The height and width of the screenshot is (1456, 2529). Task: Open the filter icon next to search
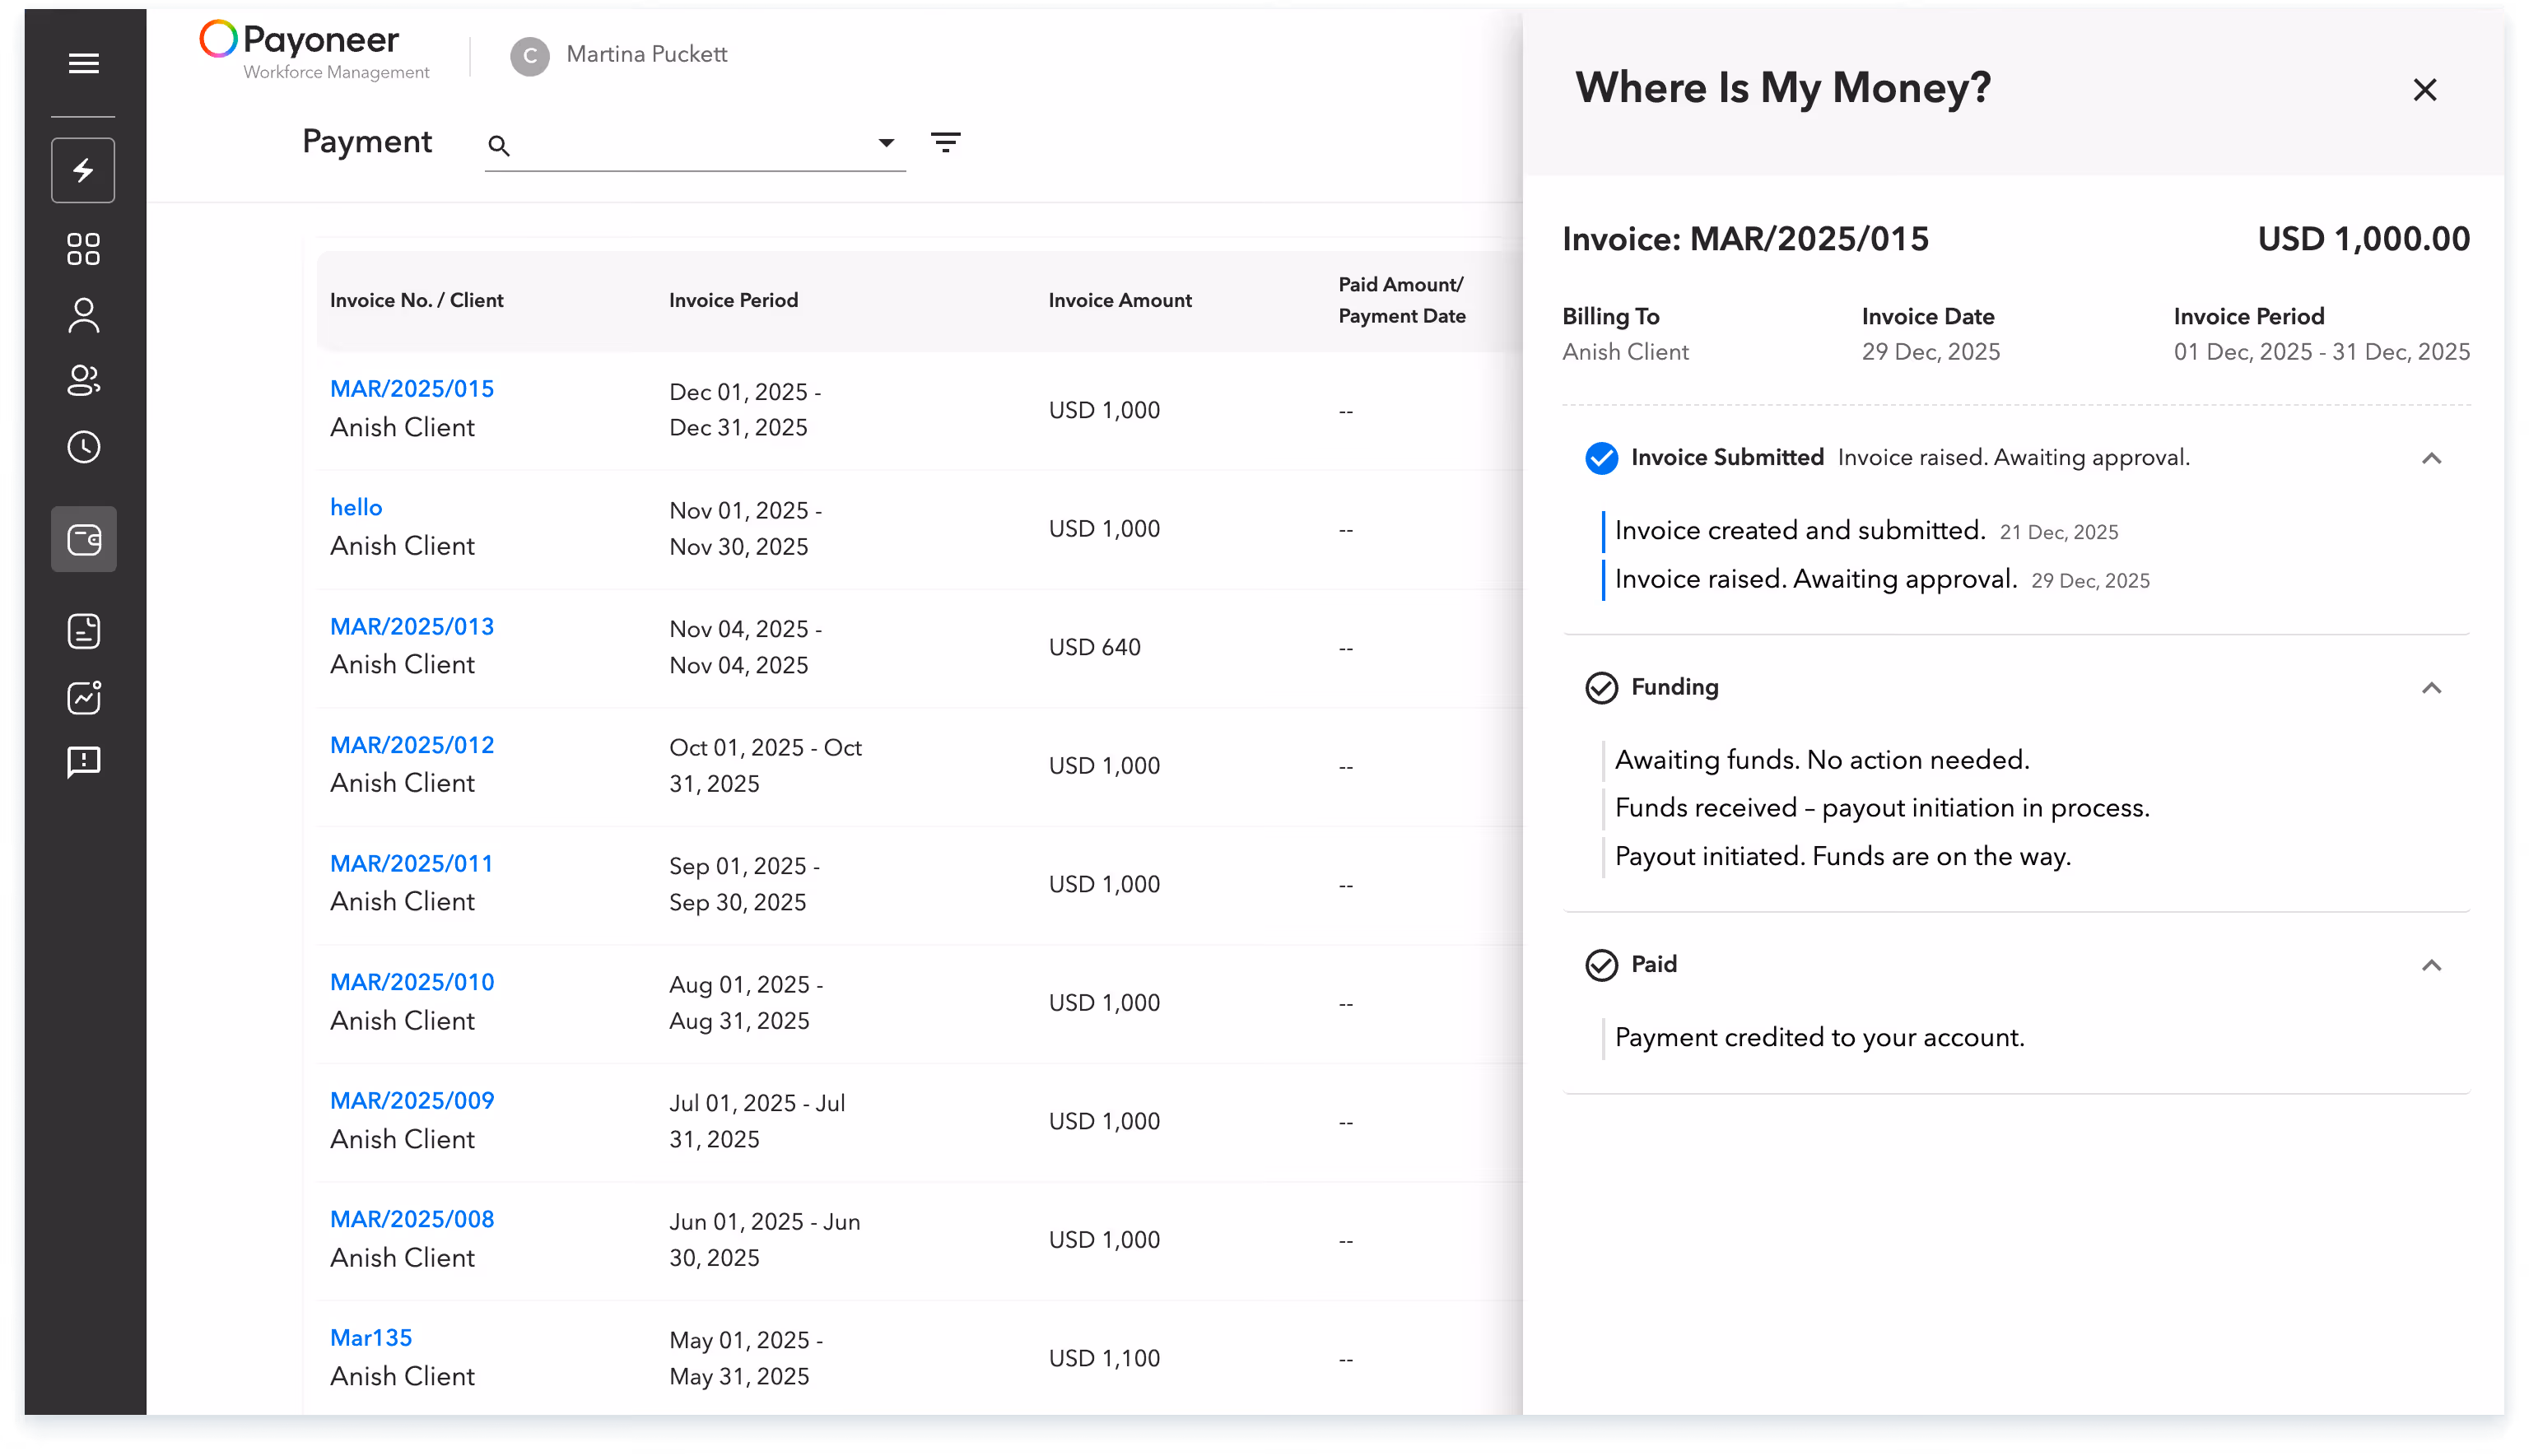pyautogui.click(x=945, y=142)
